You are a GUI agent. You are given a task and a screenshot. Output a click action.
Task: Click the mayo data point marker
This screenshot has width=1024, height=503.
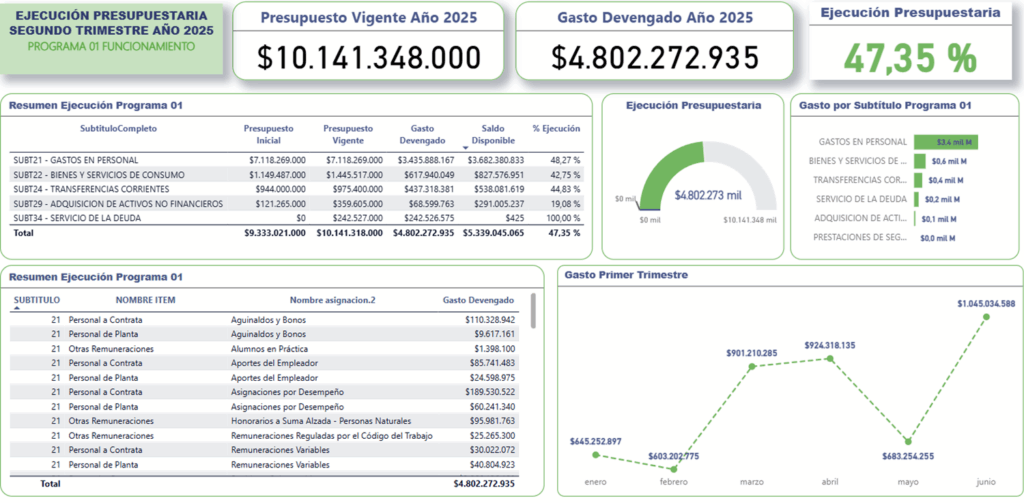coord(909,441)
